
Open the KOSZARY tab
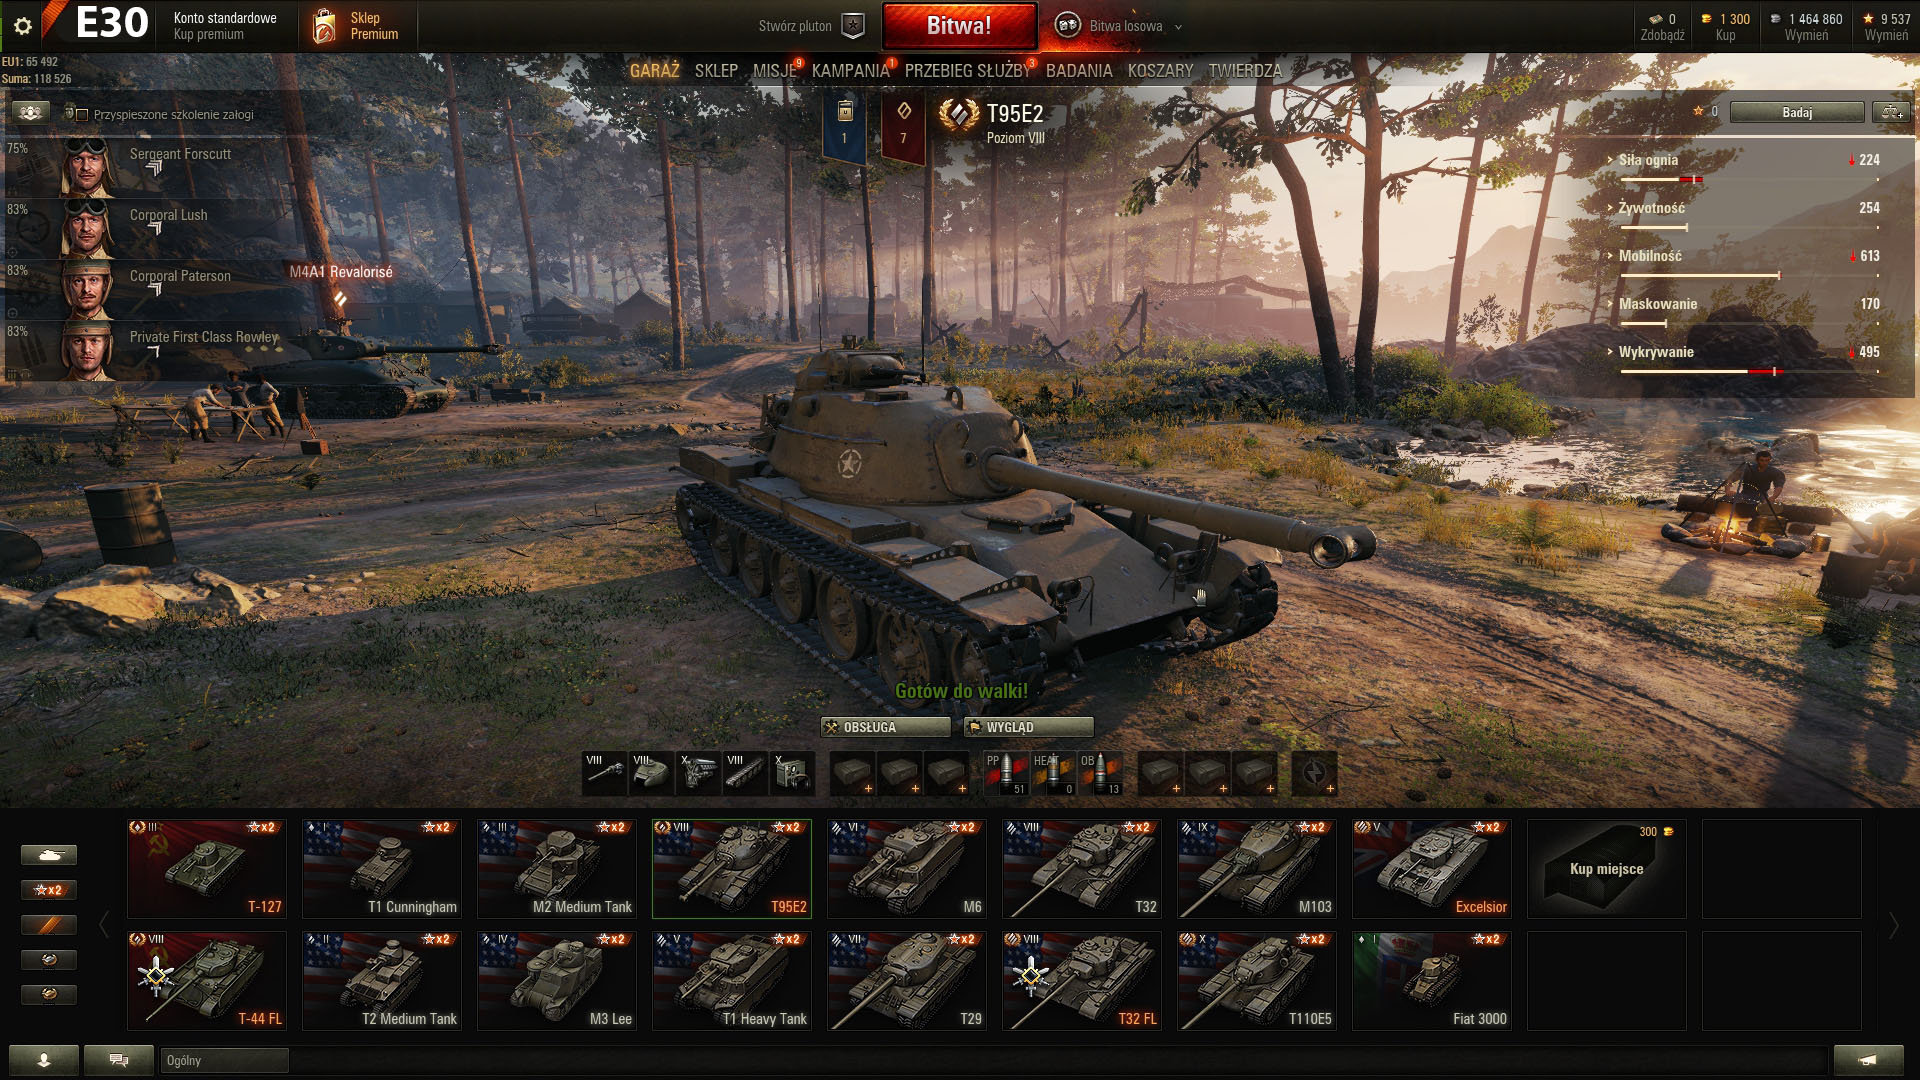tap(1160, 70)
